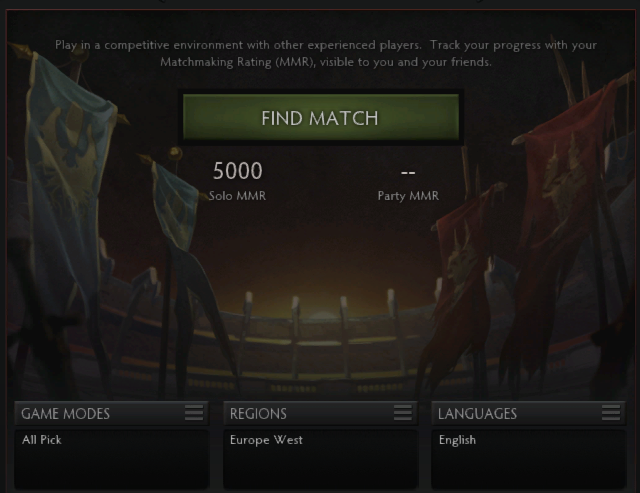This screenshot has height=493, width=640.
Task: Click the REGIONS panel header
Action: tap(320, 413)
